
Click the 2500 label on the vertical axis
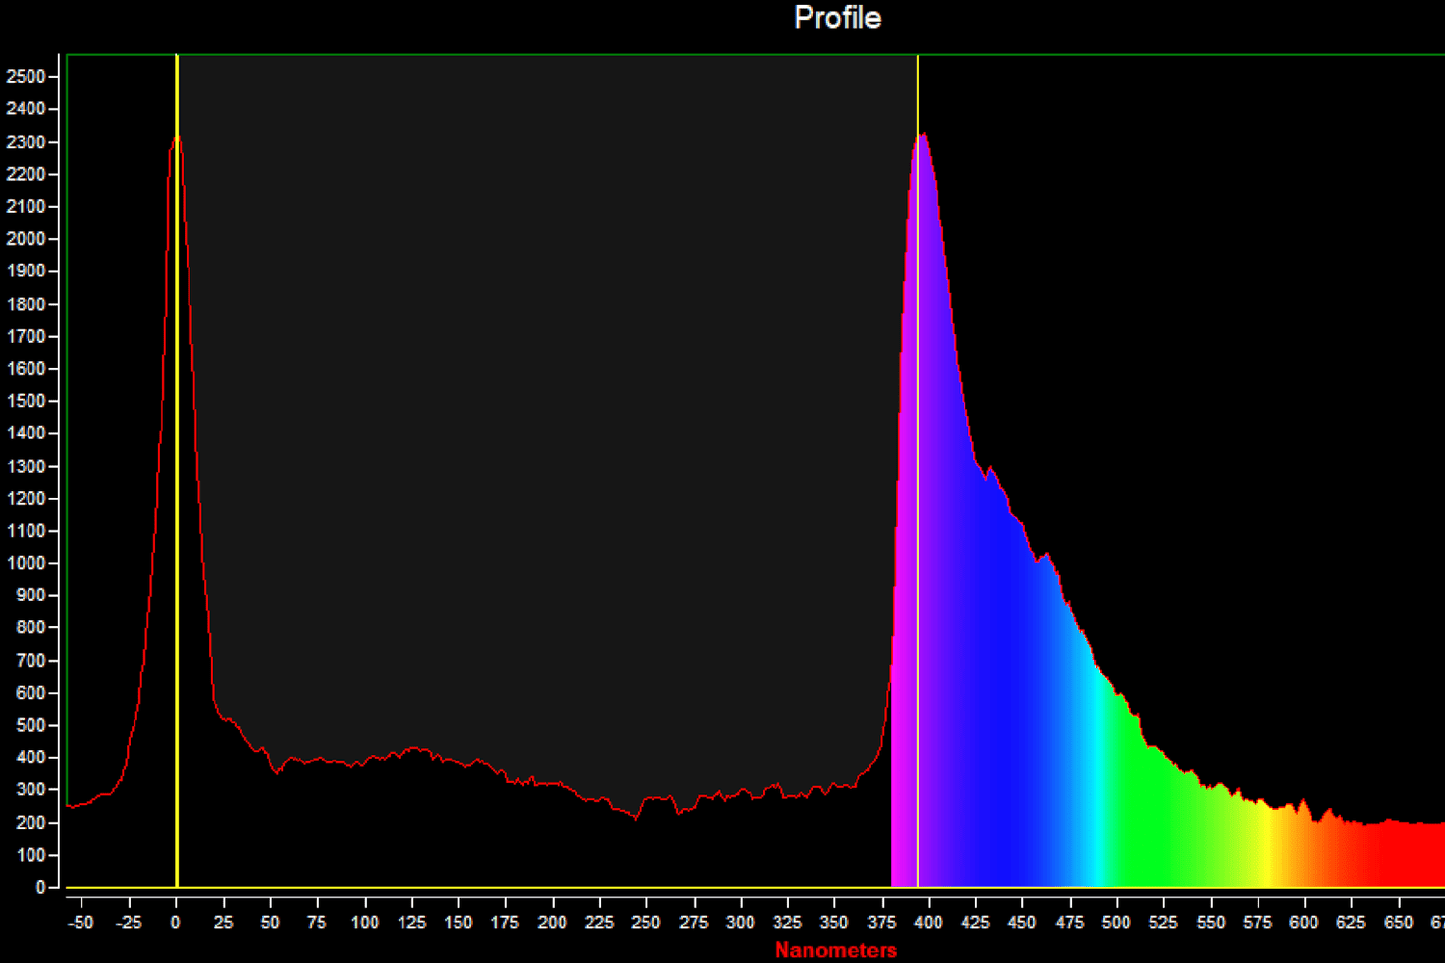pos(25,77)
